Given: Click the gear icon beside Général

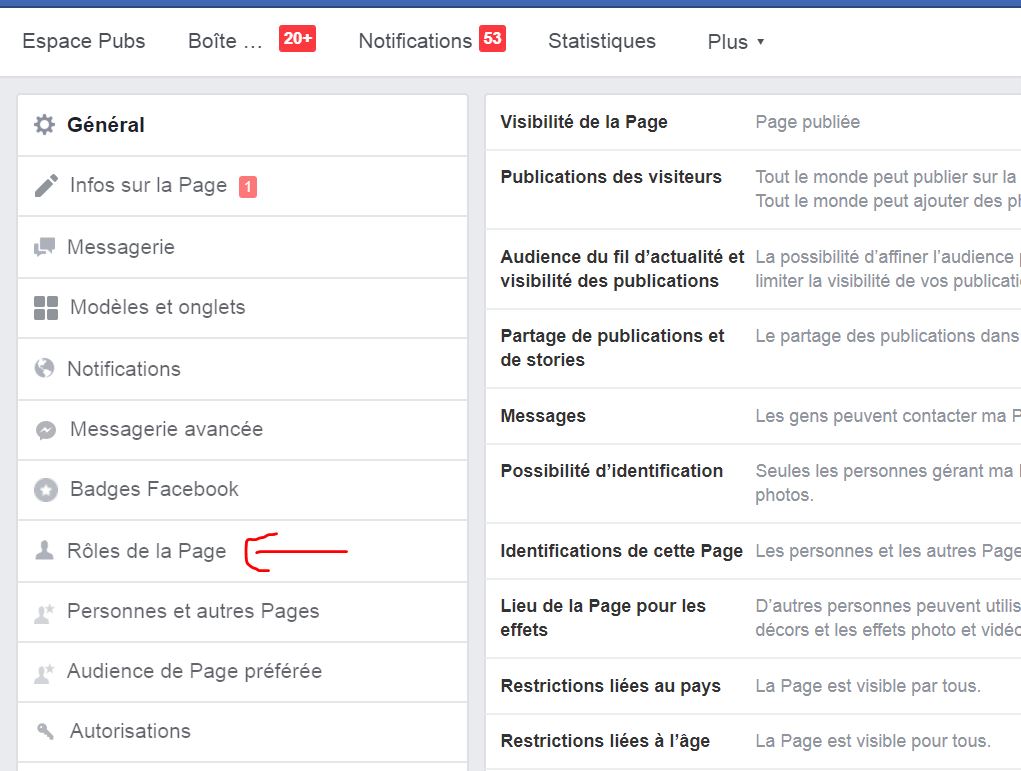Looking at the screenshot, I should (44, 125).
